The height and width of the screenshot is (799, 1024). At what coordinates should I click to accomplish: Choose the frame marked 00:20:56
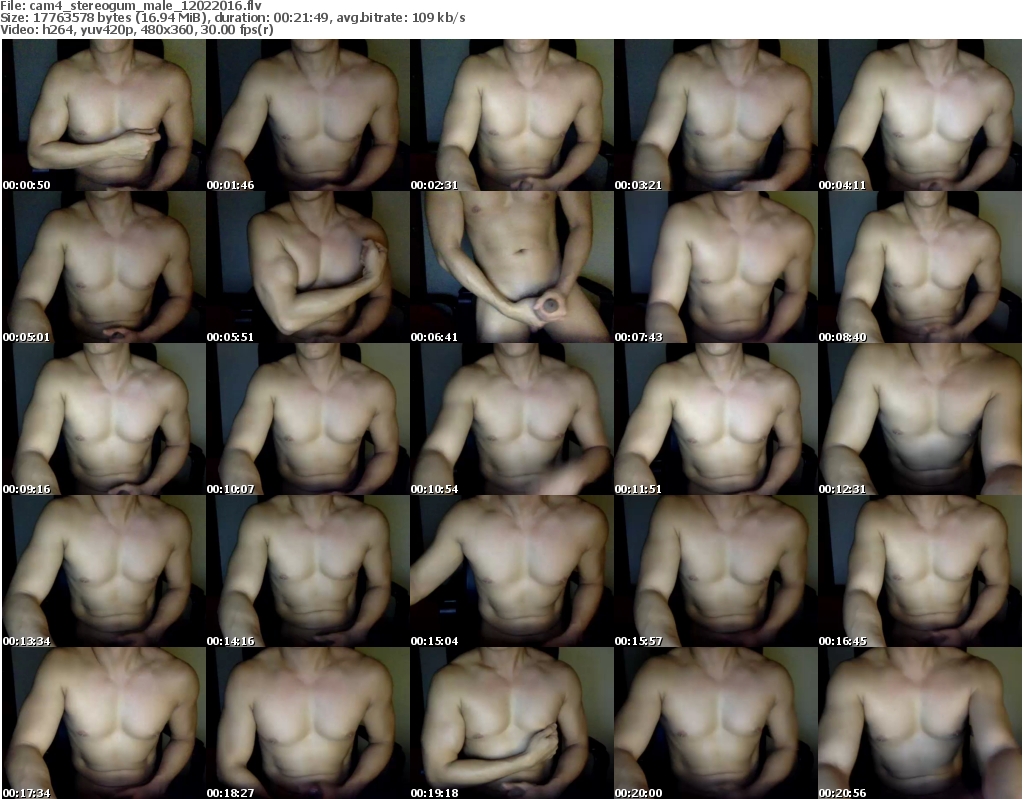(920, 723)
